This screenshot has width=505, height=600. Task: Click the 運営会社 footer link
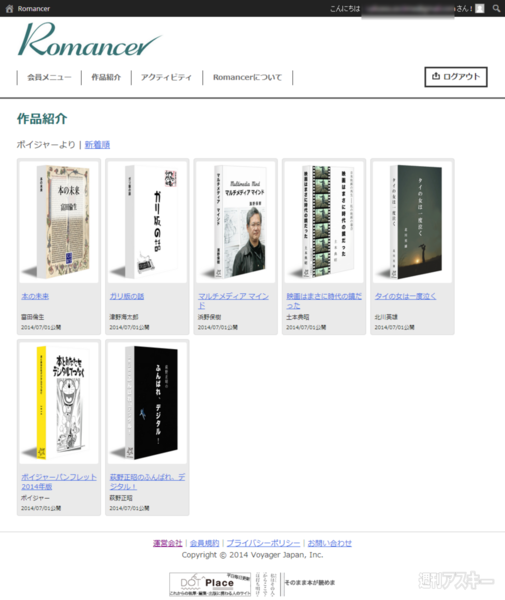pyautogui.click(x=168, y=543)
